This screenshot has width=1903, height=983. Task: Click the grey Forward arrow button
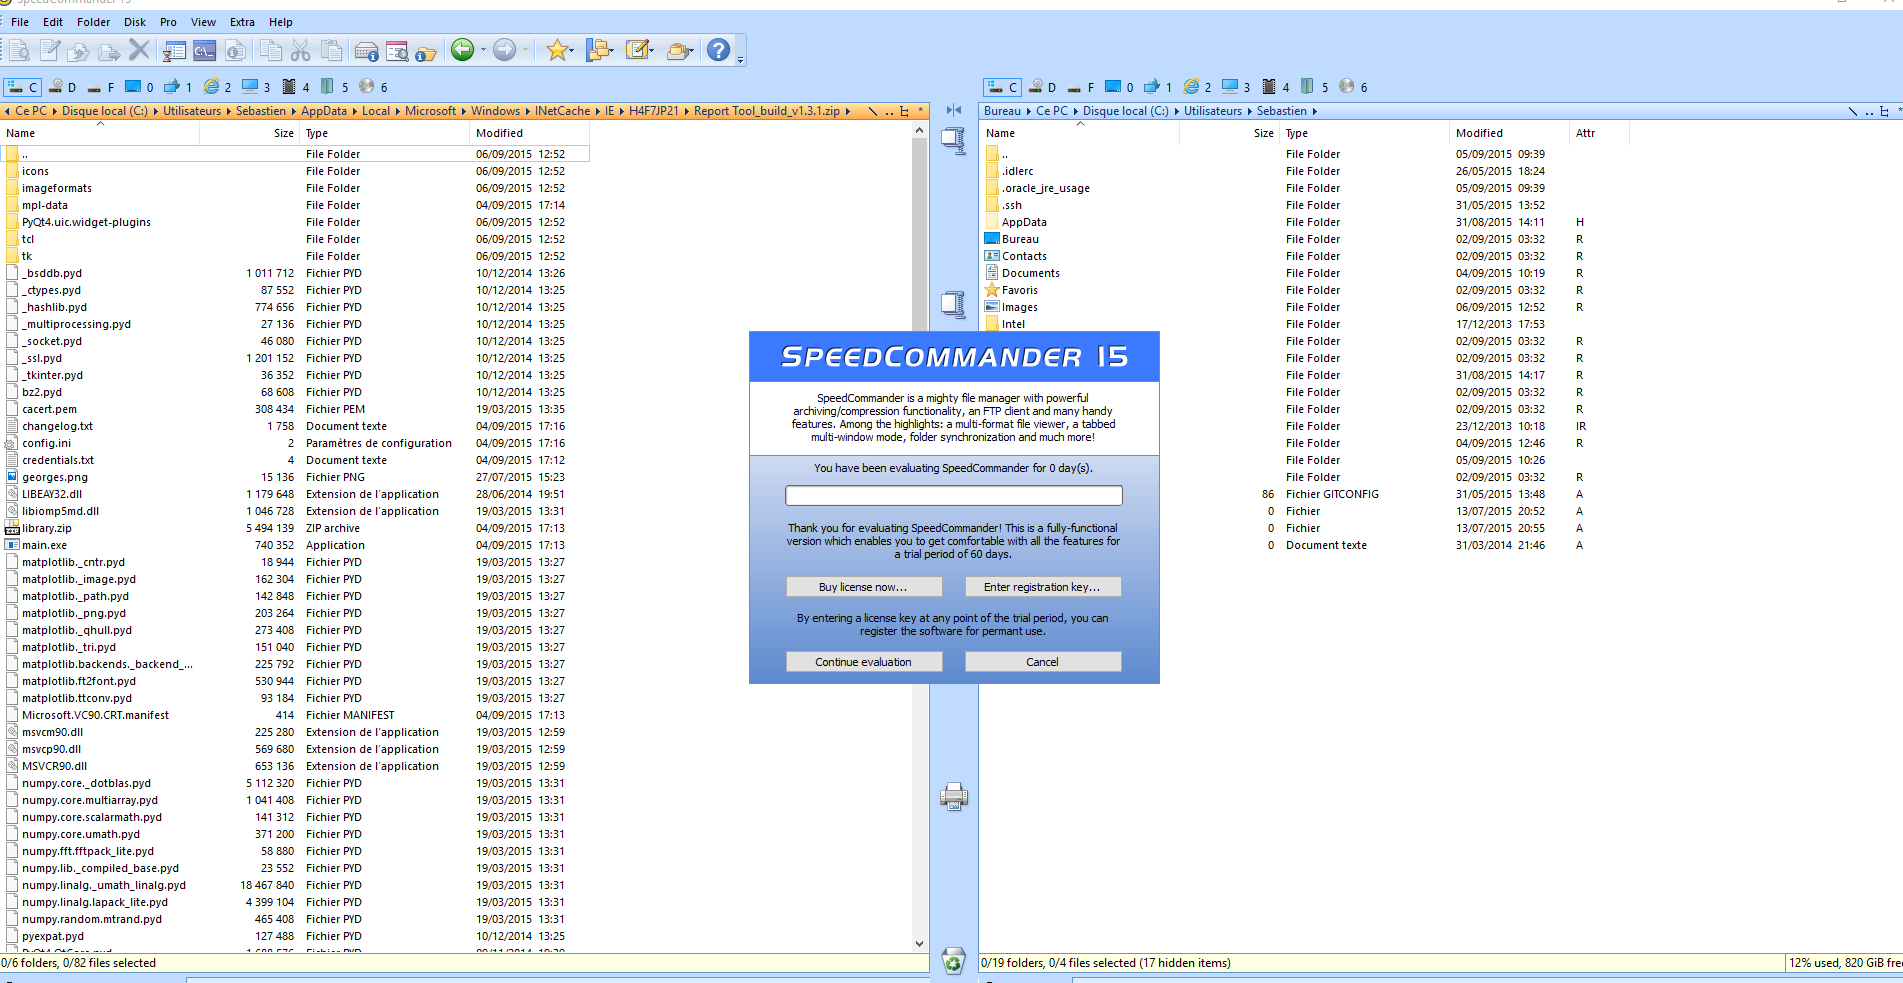tap(505, 50)
